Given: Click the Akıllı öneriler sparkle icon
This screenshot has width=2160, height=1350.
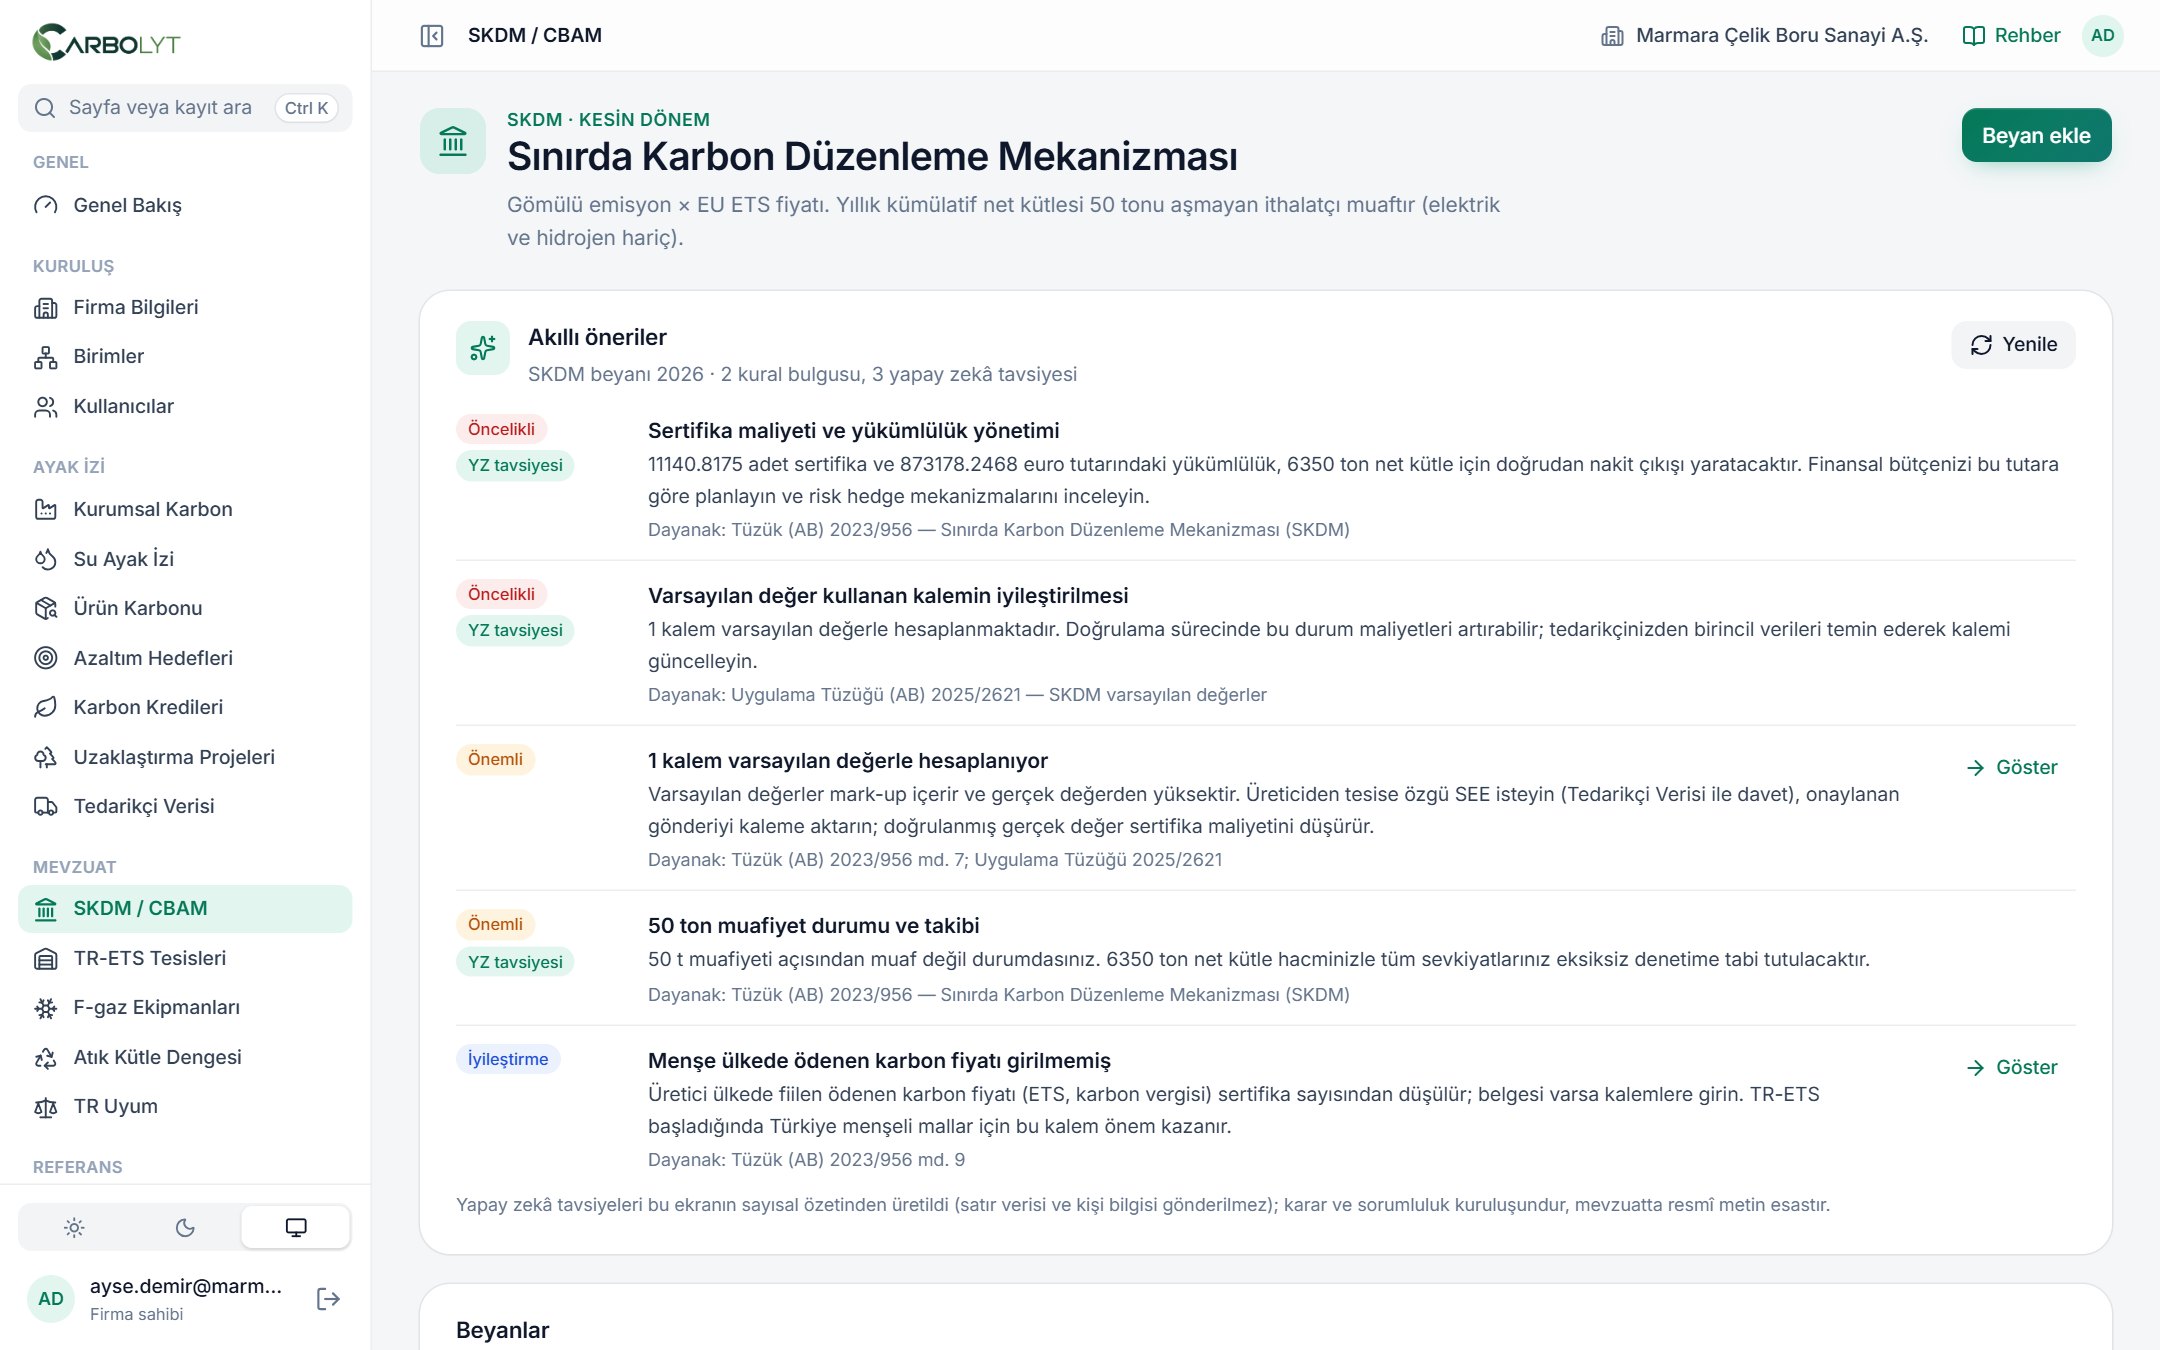Looking at the screenshot, I should tap(483, 348).
